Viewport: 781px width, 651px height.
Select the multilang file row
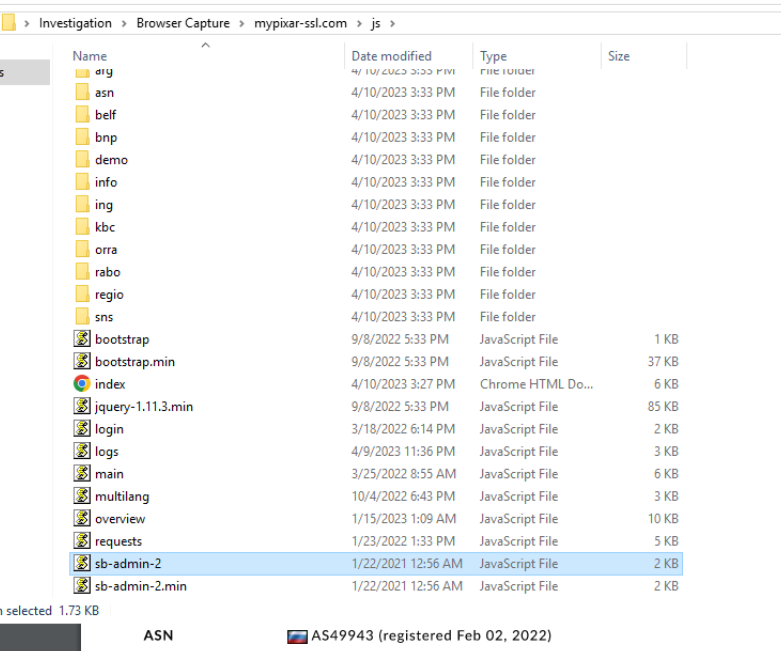[x=122, y=496]
